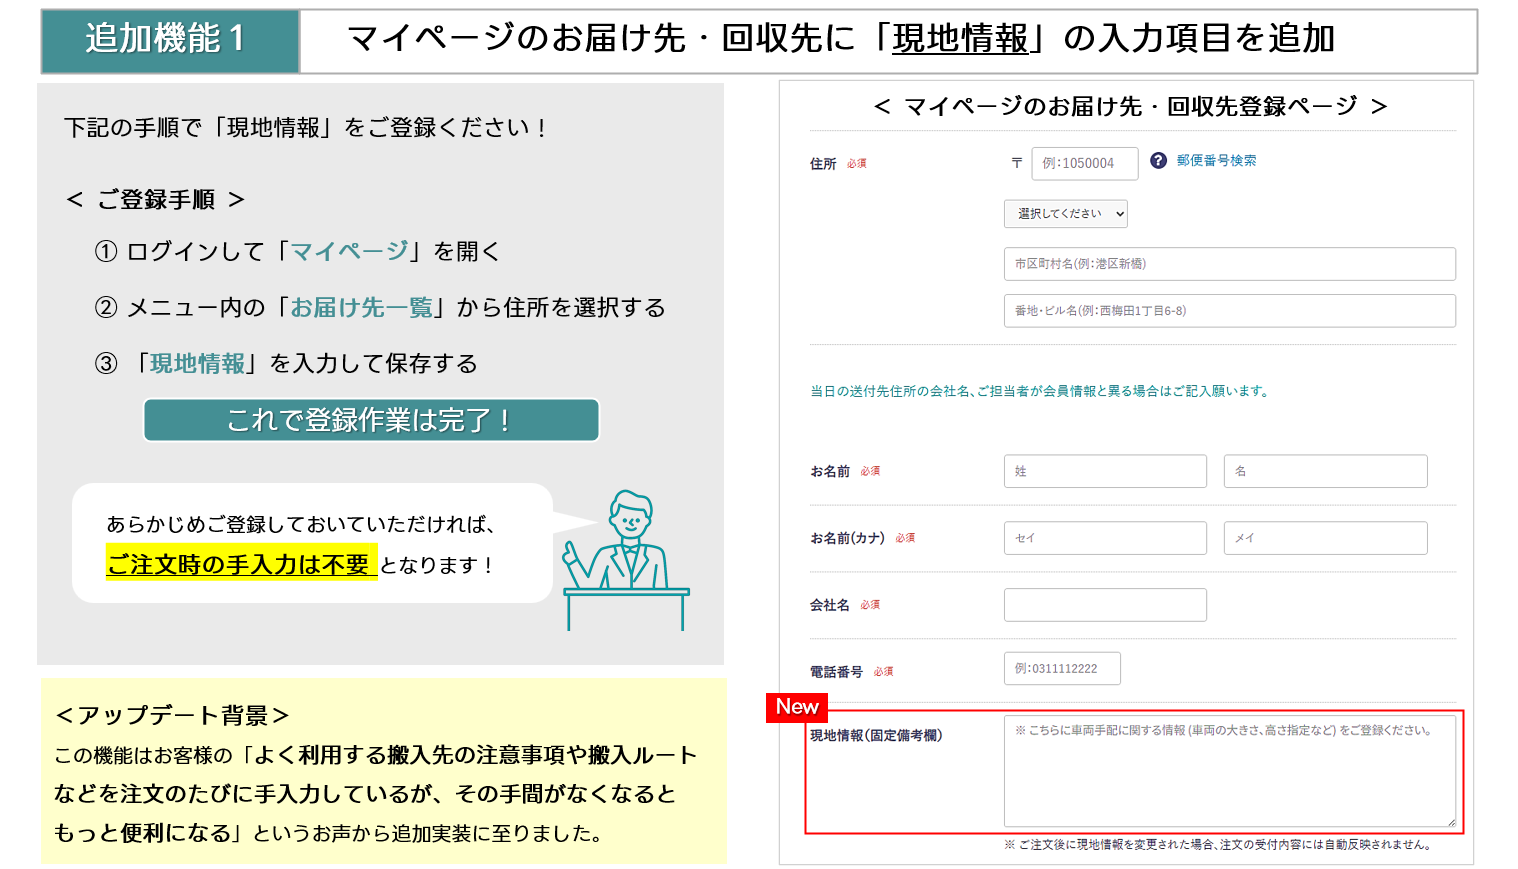Click the 会社名 company name field

[x=1105, y=604]
